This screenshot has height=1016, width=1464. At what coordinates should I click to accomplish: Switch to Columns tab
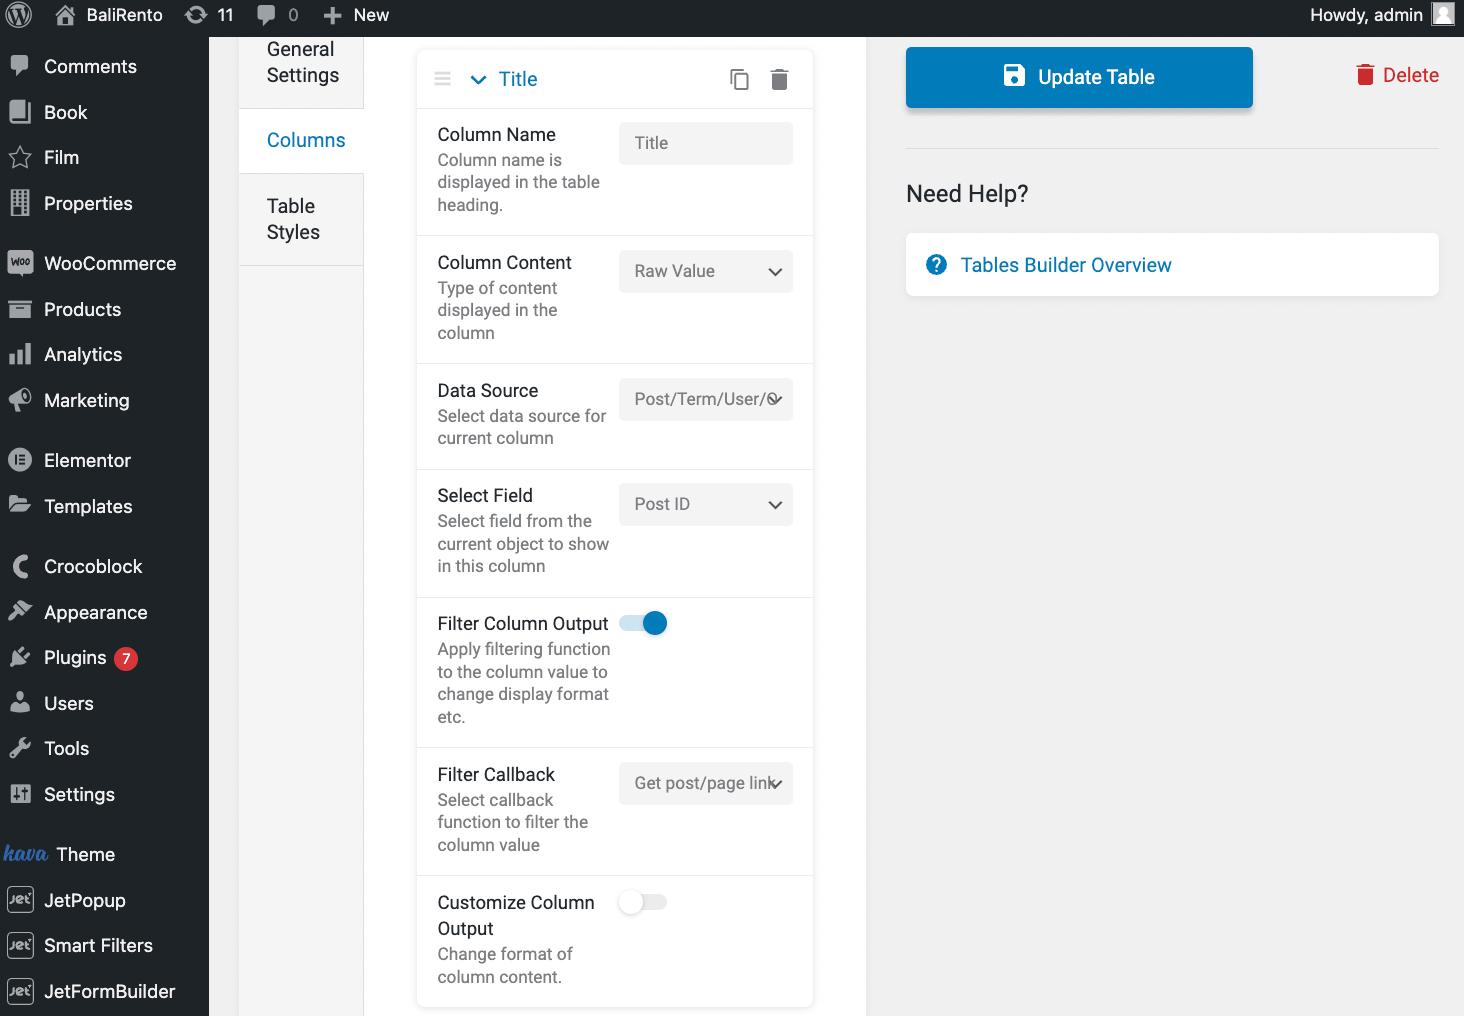point(302,140)
